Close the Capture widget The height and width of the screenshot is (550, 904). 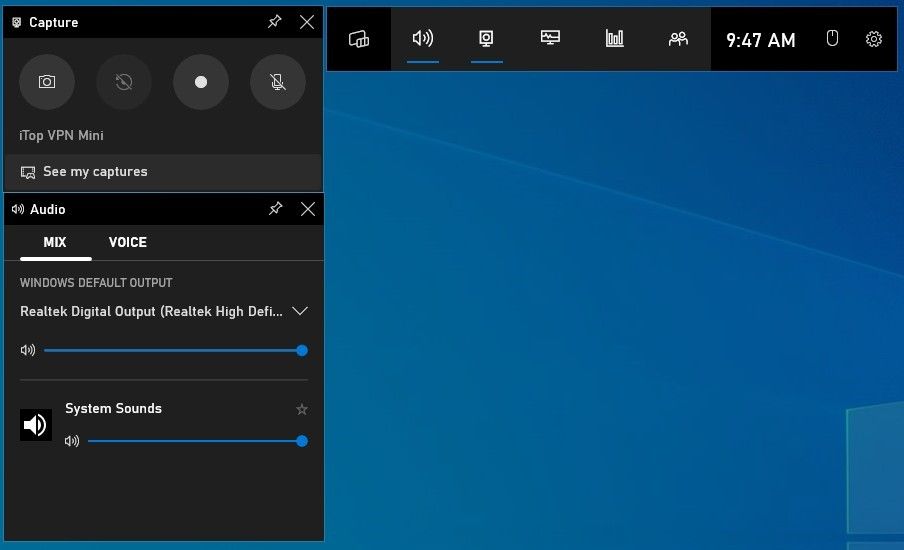(307, 22)
